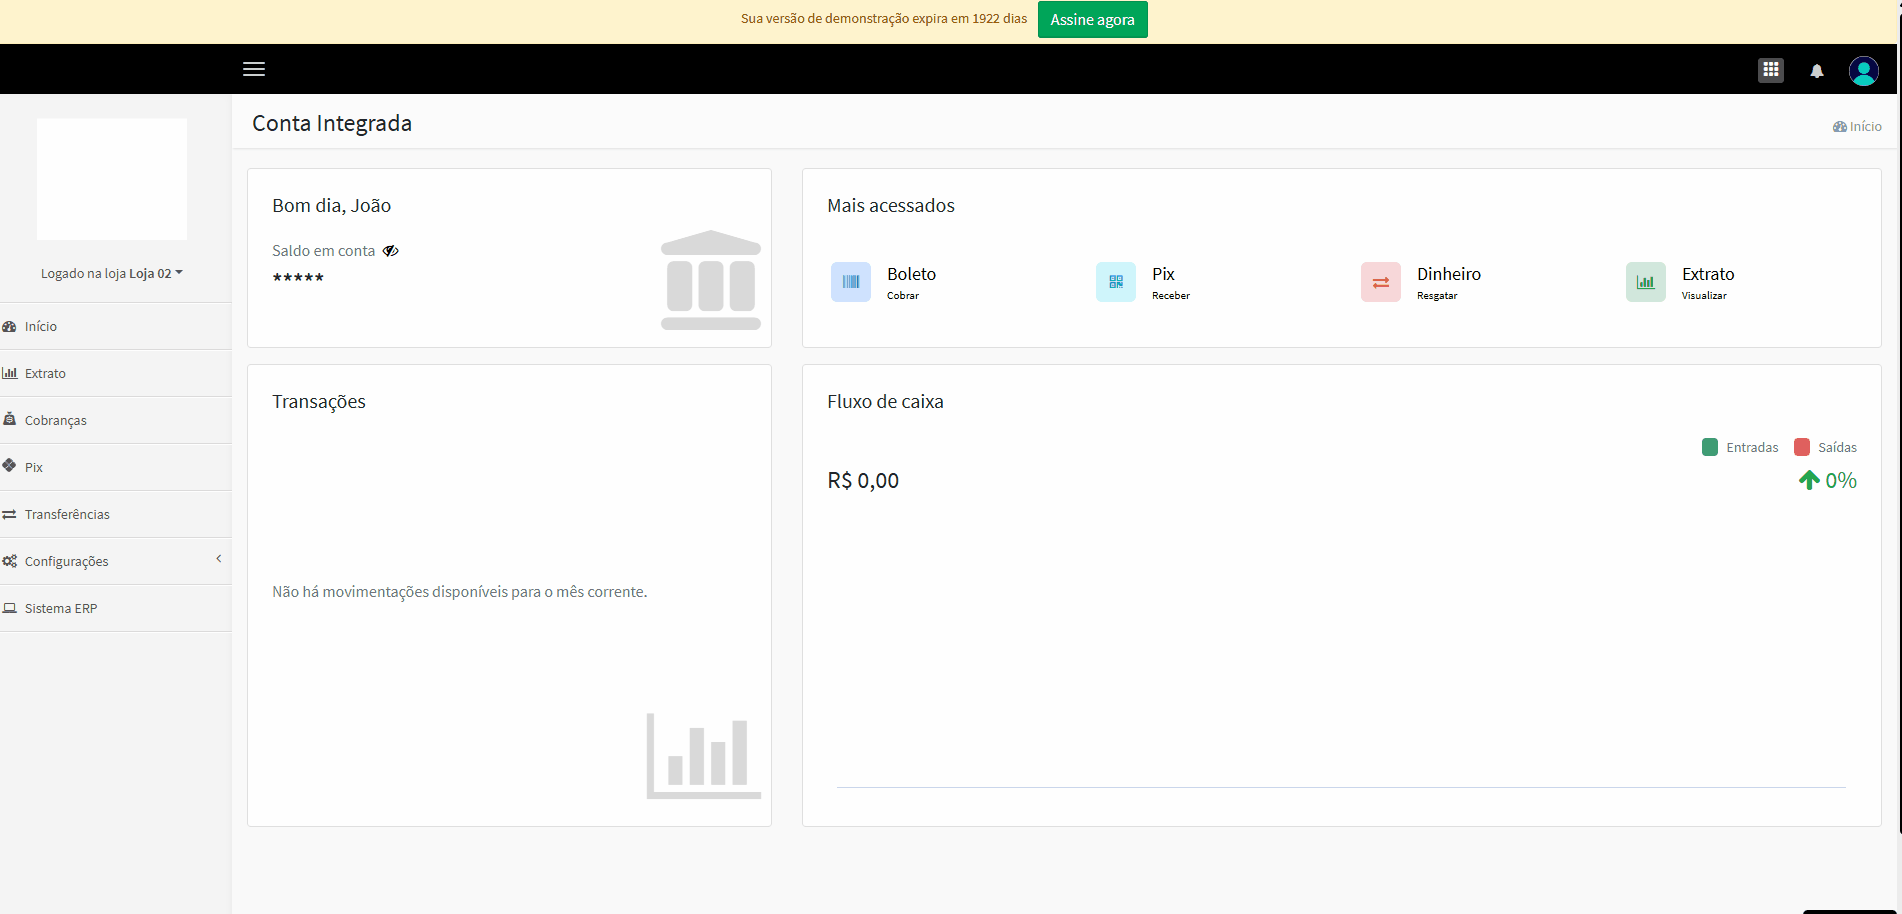Screen dimensions: 1902x914
Task: Click the red Saídas legend swatch
Action: (1802, 447)
